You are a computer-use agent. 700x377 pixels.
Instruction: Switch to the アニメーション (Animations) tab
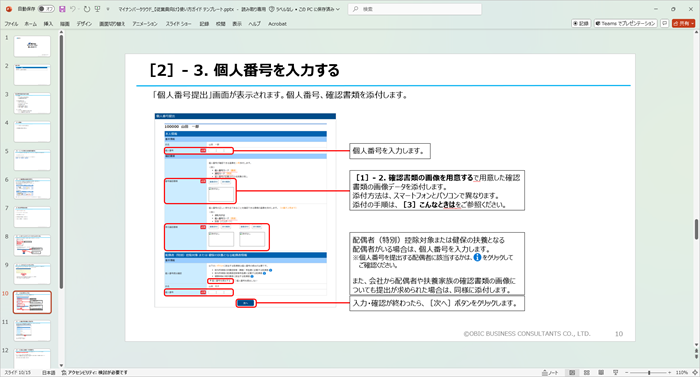tap(145, 24)
